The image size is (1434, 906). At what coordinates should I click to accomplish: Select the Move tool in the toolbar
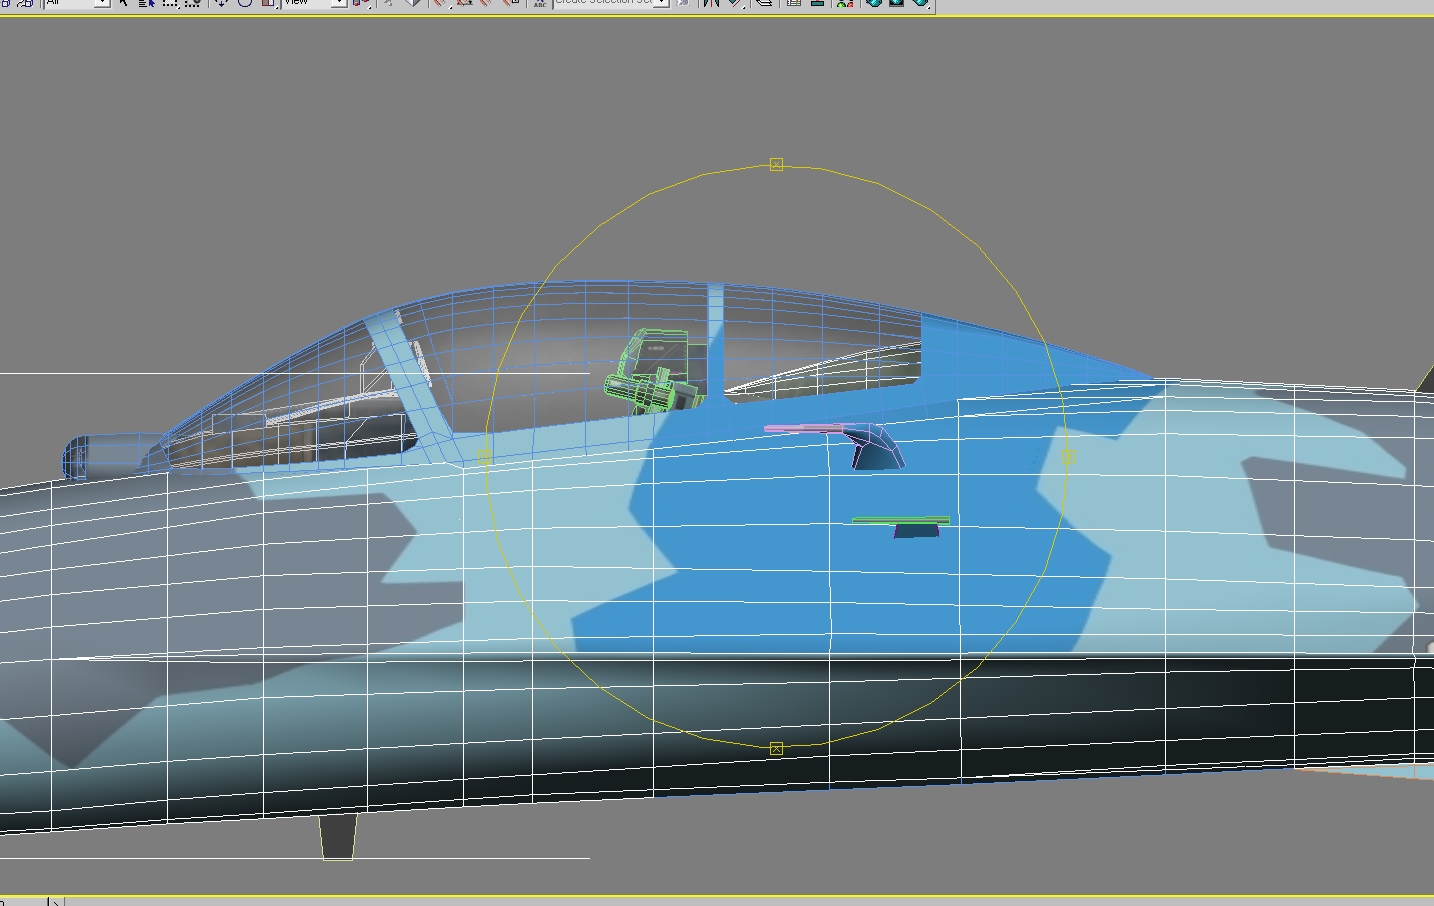pos(222,3)
